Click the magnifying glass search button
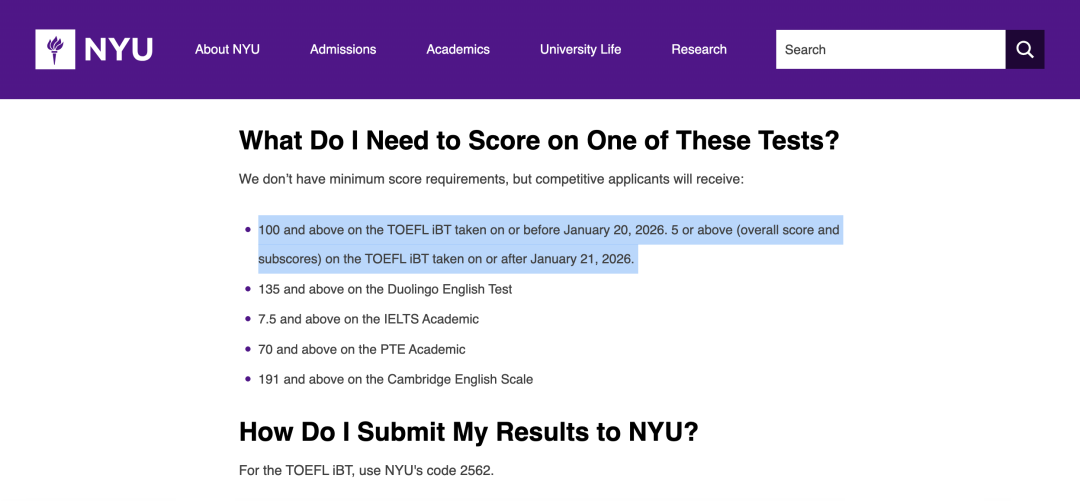Image resolution: width=1080 pixels, height=501 pixels. click(x=1025, y=49)
